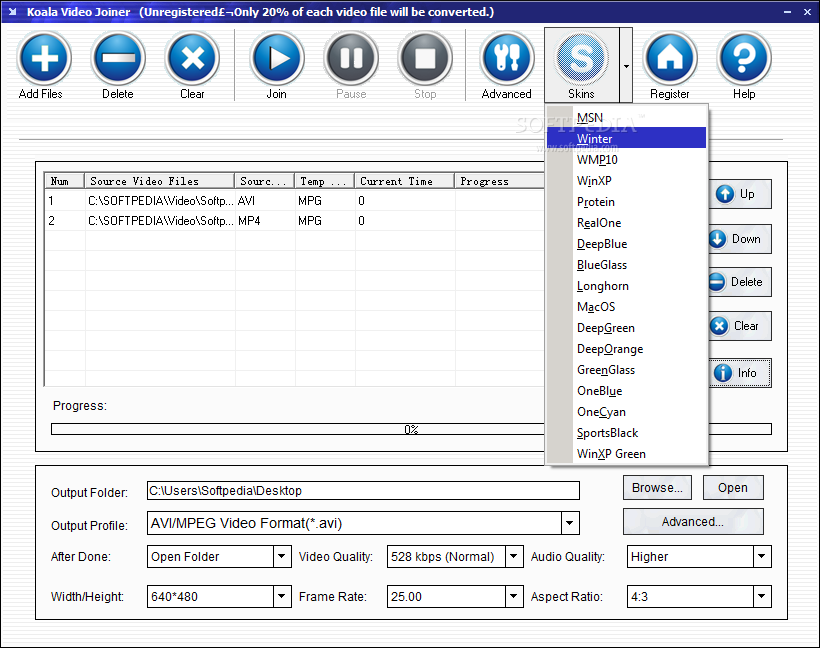Screen dimensions: 820x648
Task: Close the Koala Video Joiner window
Action: click(x=807, y=12)
